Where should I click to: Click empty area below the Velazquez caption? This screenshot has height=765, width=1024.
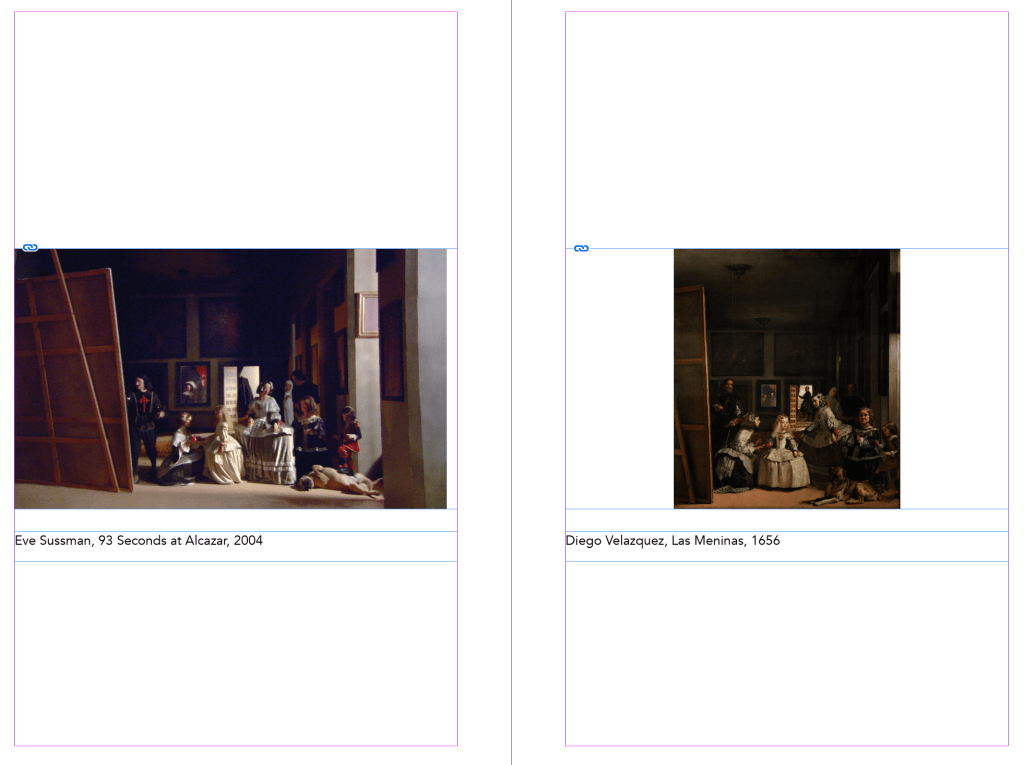click(x=786, y=650)
